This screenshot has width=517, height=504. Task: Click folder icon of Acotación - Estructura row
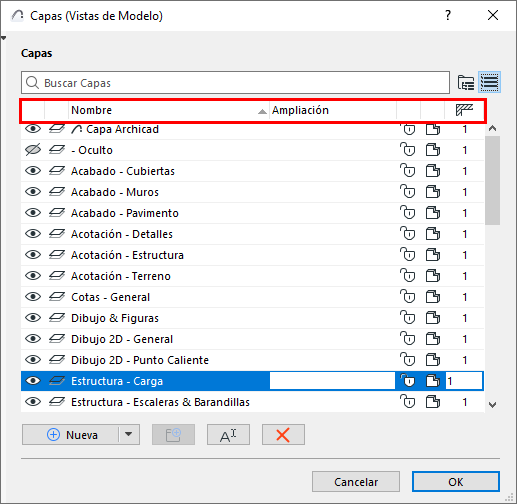(x=433, y=255)
